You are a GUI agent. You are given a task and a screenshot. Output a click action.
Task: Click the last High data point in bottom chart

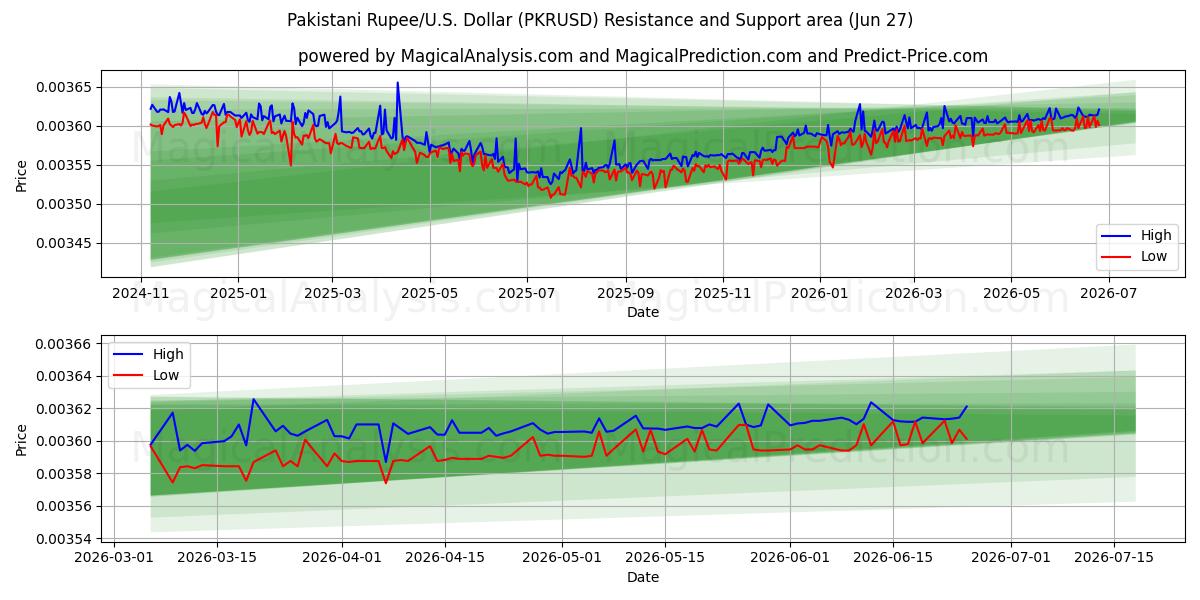tap(966, 407)
